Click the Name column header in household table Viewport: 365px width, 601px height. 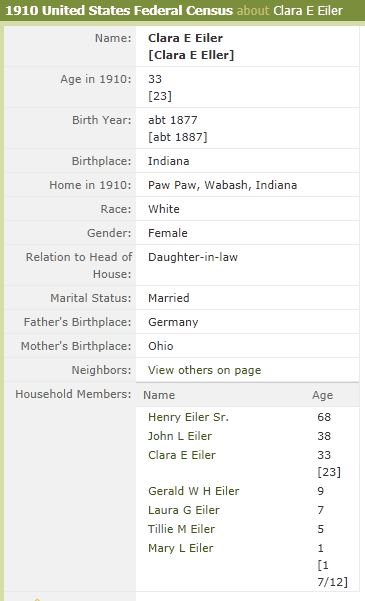tap(159, 395)
